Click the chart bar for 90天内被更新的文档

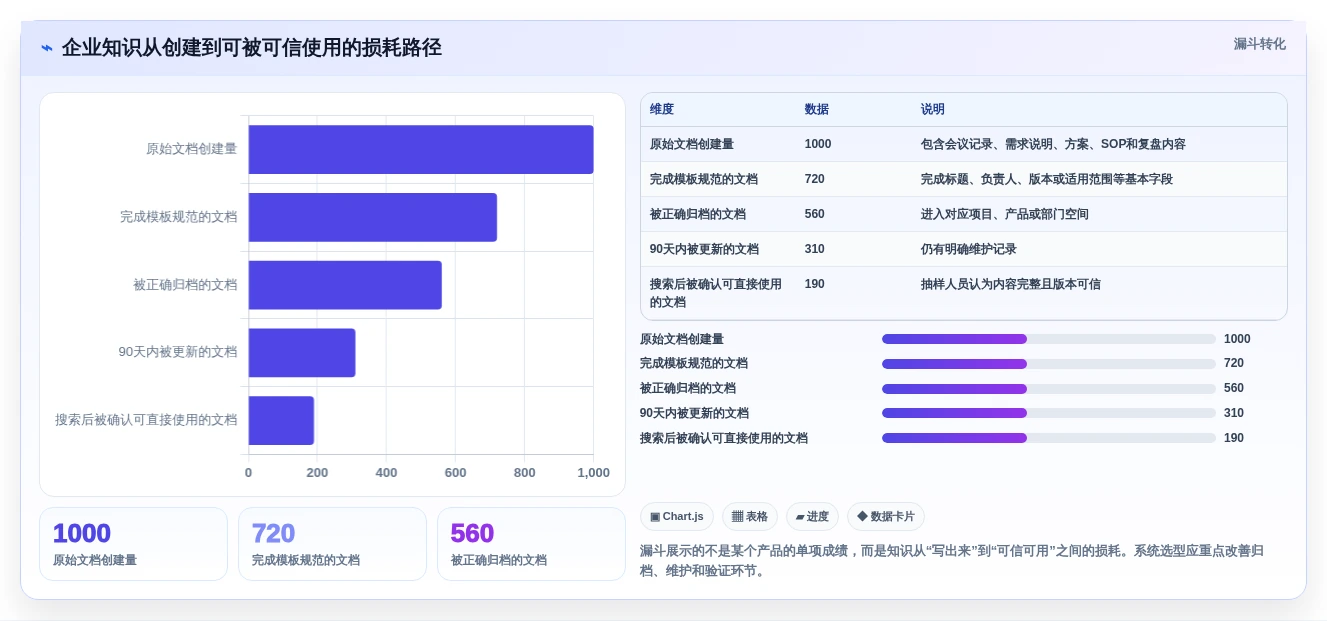302,352
